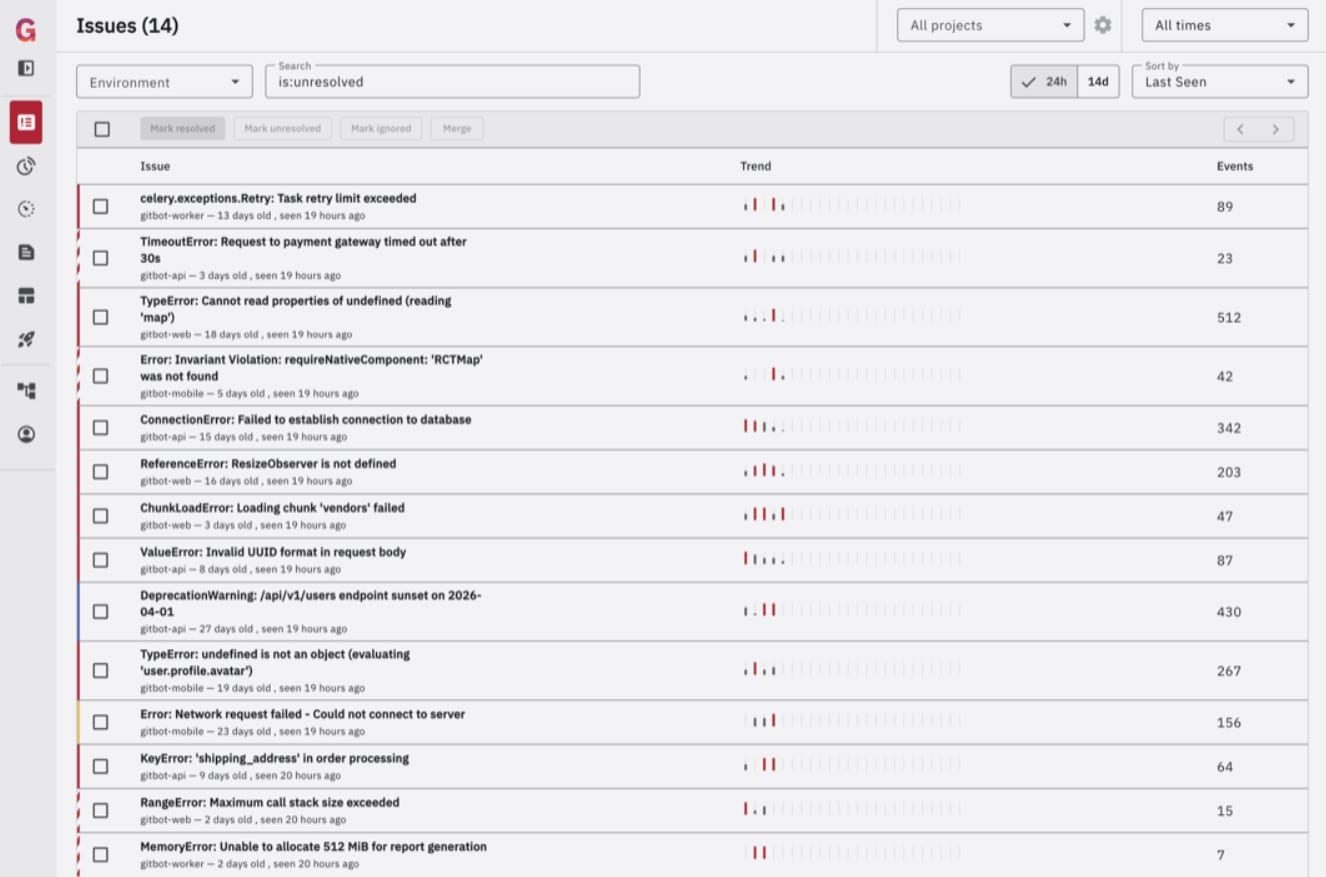This screenshot has height=877, width=1326.
Task: Open the Issues page from sidebar
Action: pos(26,122)
